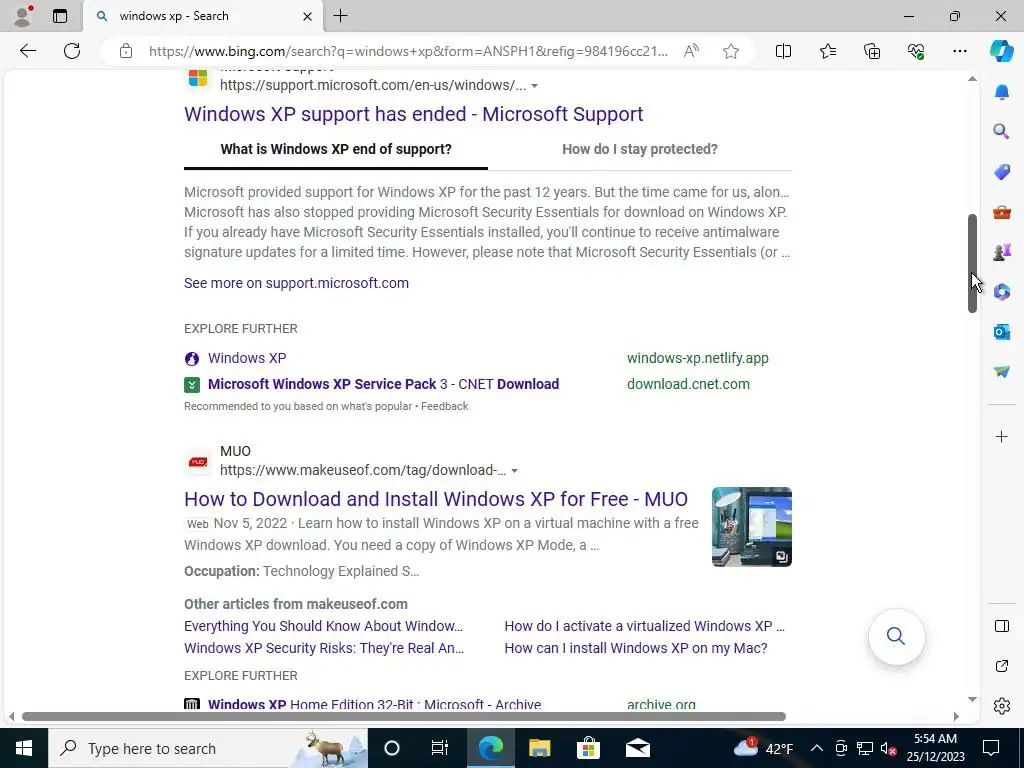1024x768 pixels.
Task: Open the Edge profile icon
Action: [24, 16]
